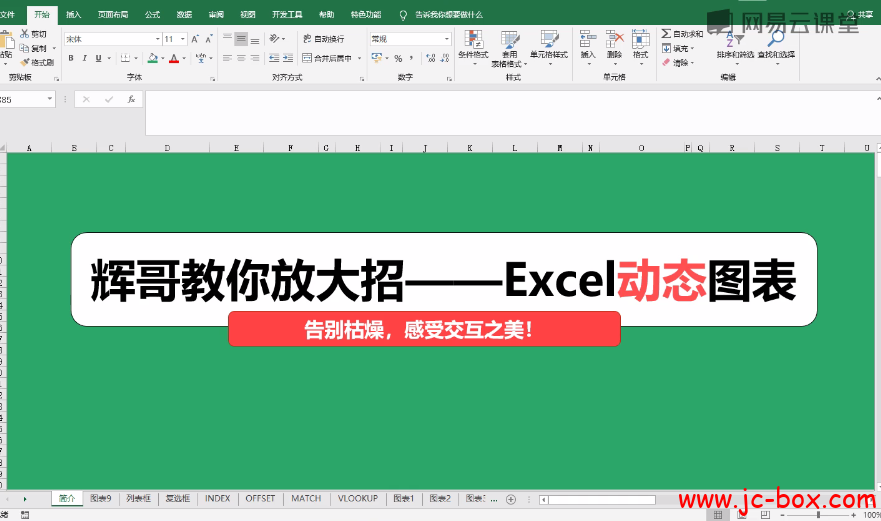Open Find & Select (查找和选择)
The image size is (881, 521).
pyautogui.click(x=776, y=47)
